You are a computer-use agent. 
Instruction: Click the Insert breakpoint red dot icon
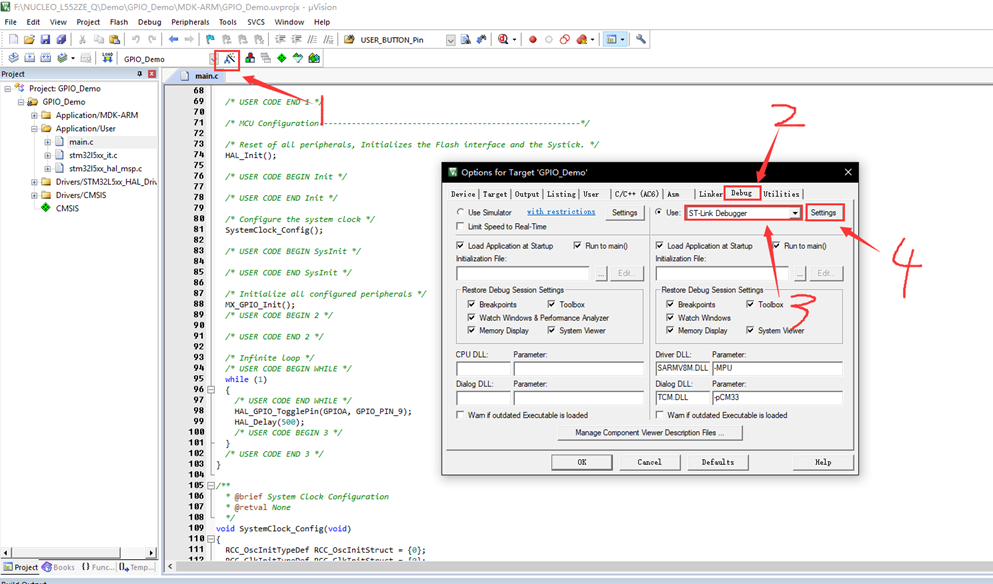532,40
